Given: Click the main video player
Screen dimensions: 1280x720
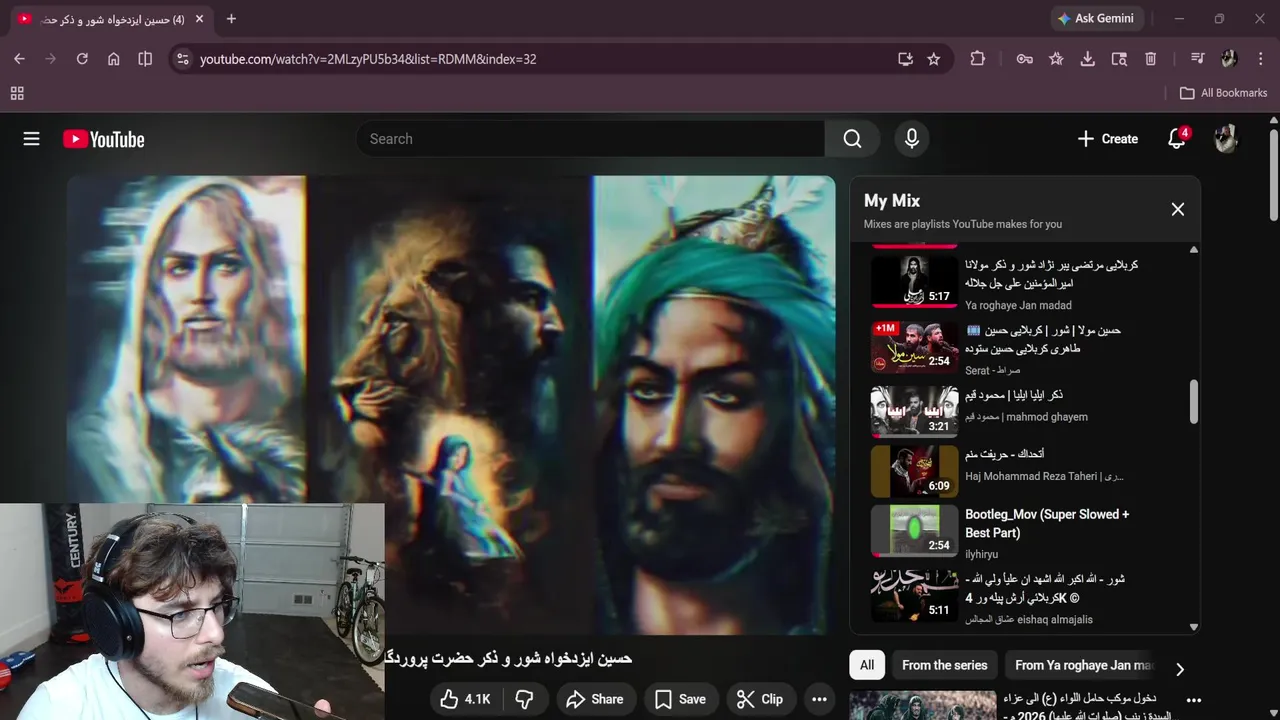Looking at the screenshot, I should pyautogui.click(x=451, y=405).
